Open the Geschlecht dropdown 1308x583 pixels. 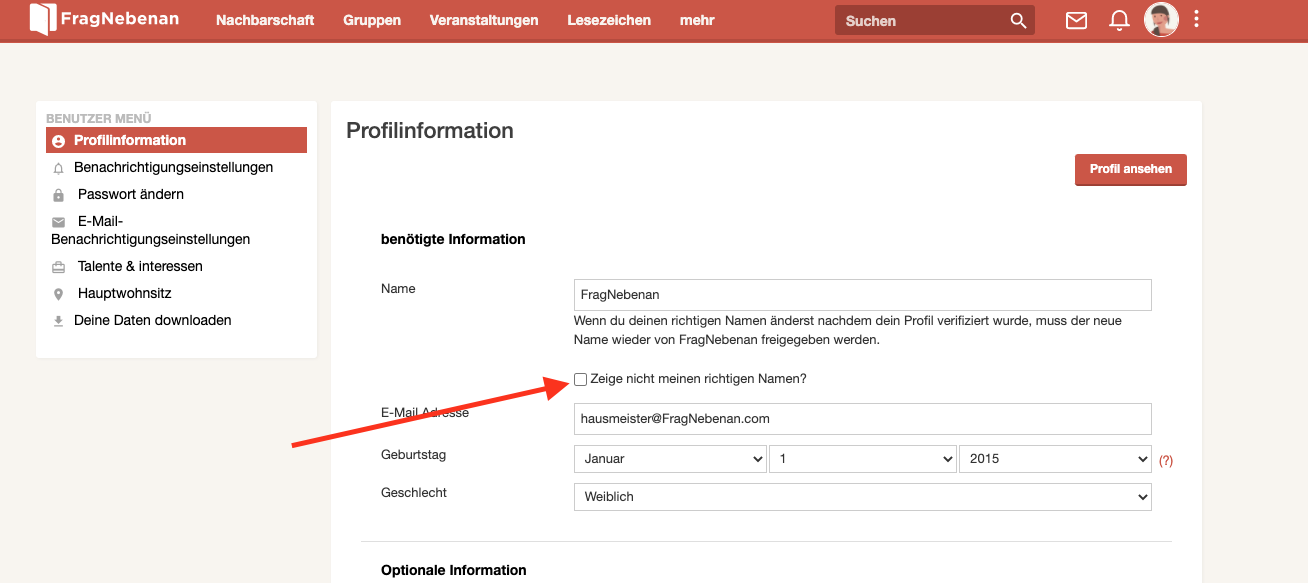click(x=862, y=497)
